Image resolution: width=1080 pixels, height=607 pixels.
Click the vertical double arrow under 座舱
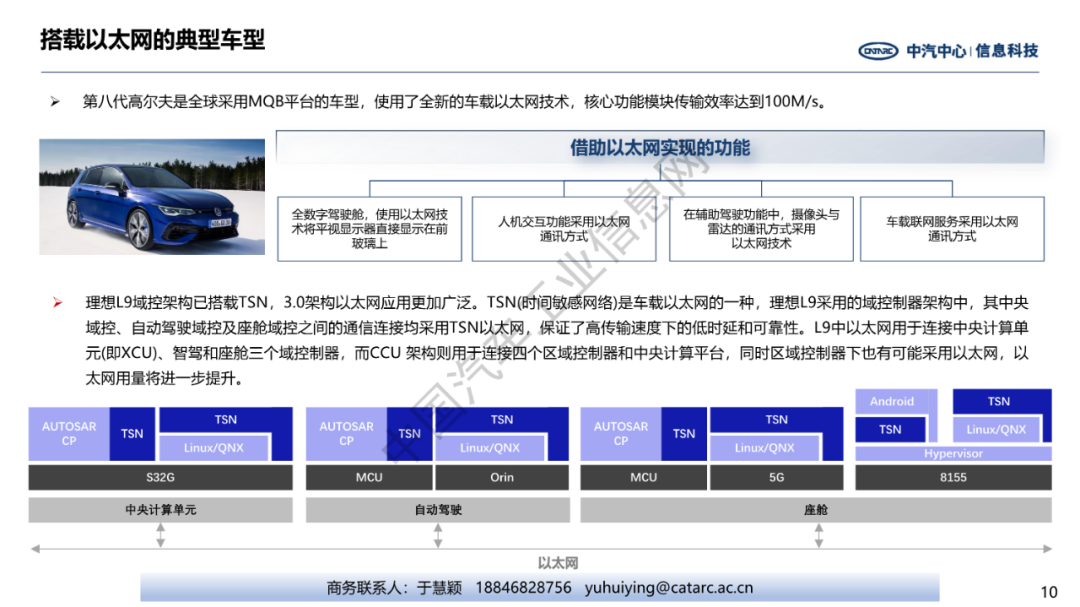(x=818, y=535)
